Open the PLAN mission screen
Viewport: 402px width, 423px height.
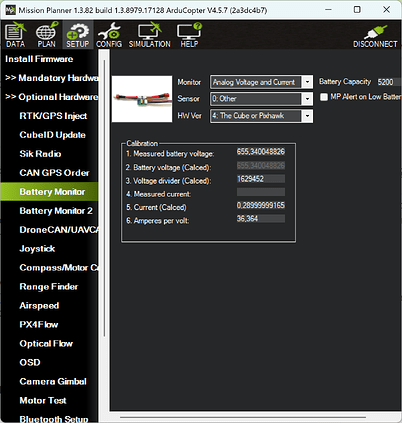(x=47, y=35)
